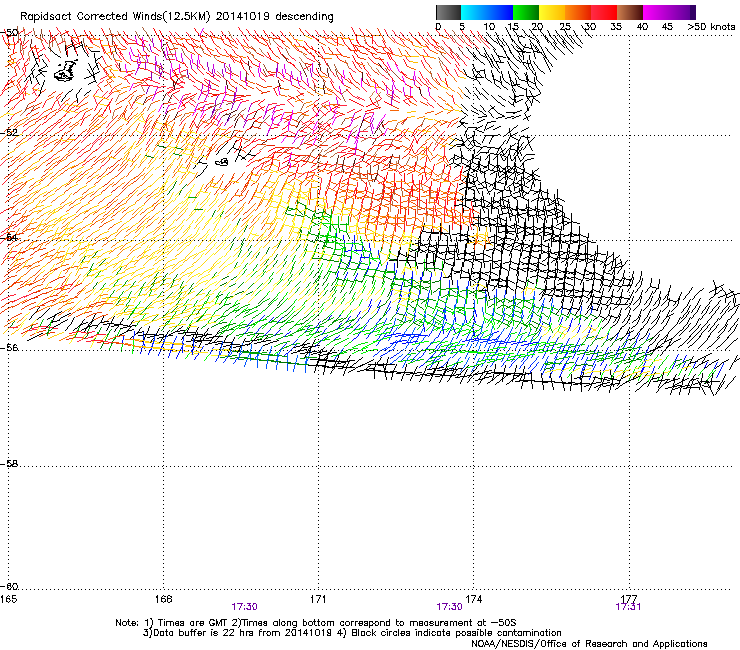Select the yellow 20-25 knots legend swatch
This screenshot has height=650, width=740.
(x=552, y=12)
